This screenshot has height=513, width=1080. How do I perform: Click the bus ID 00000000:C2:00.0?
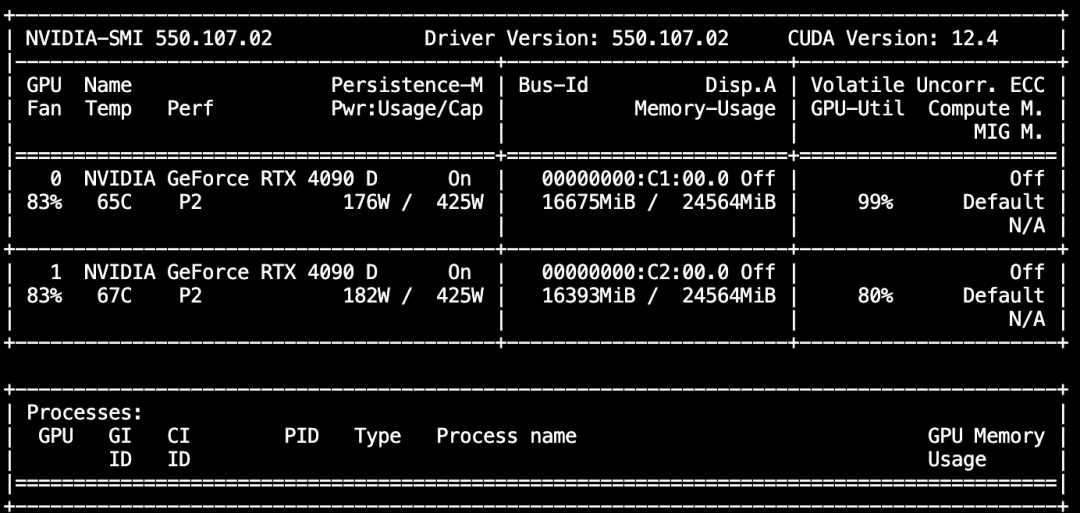click(x=635, y=272)
